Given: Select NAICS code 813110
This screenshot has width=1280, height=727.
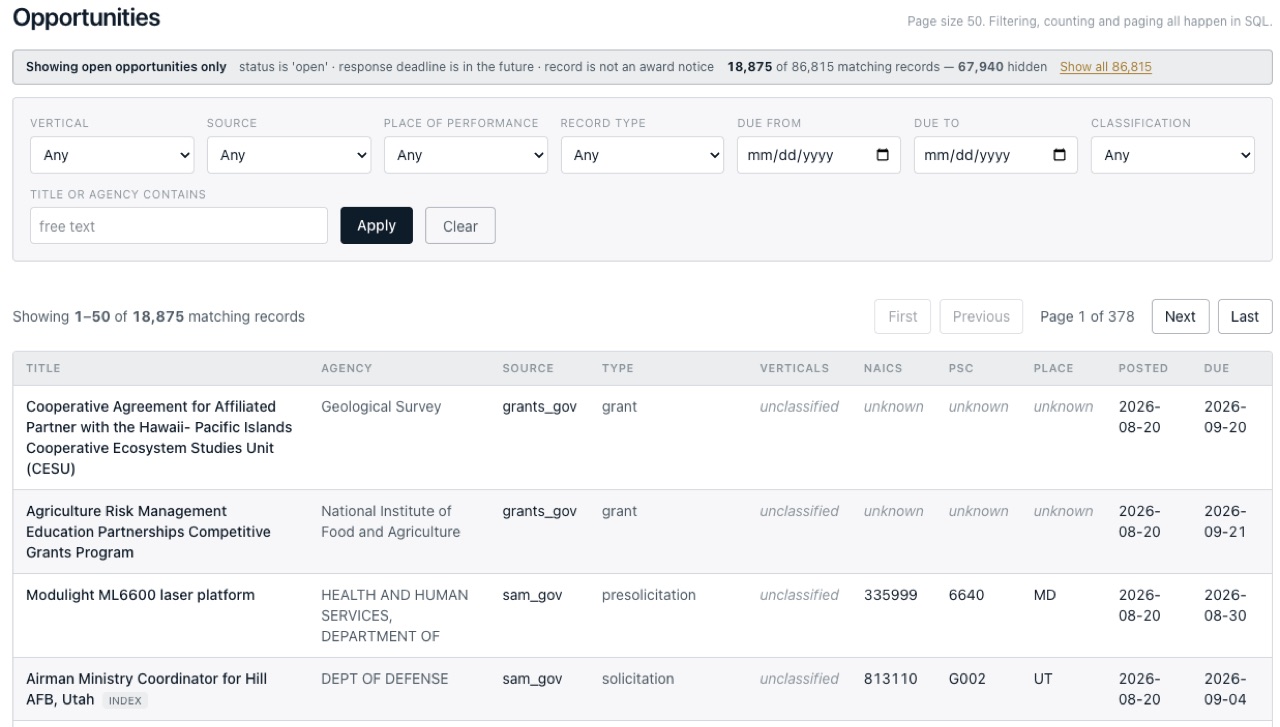Looking at the screenshot, I should click(x=891, y=679).
